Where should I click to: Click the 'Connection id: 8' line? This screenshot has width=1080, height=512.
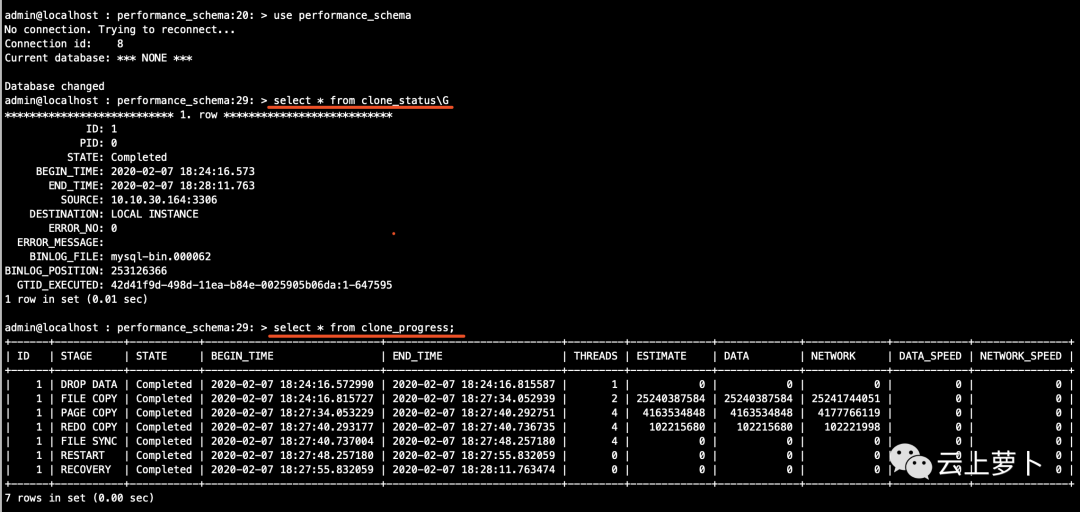(64, 43)
